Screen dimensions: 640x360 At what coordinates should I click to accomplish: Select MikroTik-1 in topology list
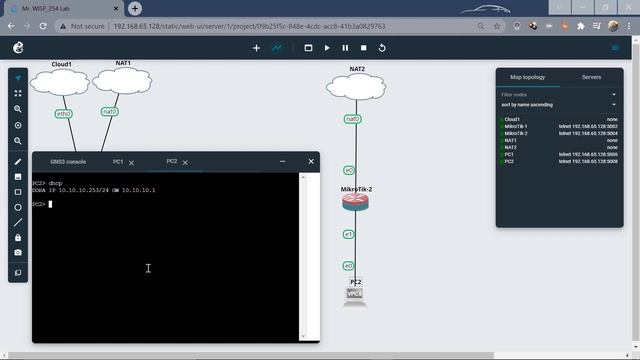516,127
